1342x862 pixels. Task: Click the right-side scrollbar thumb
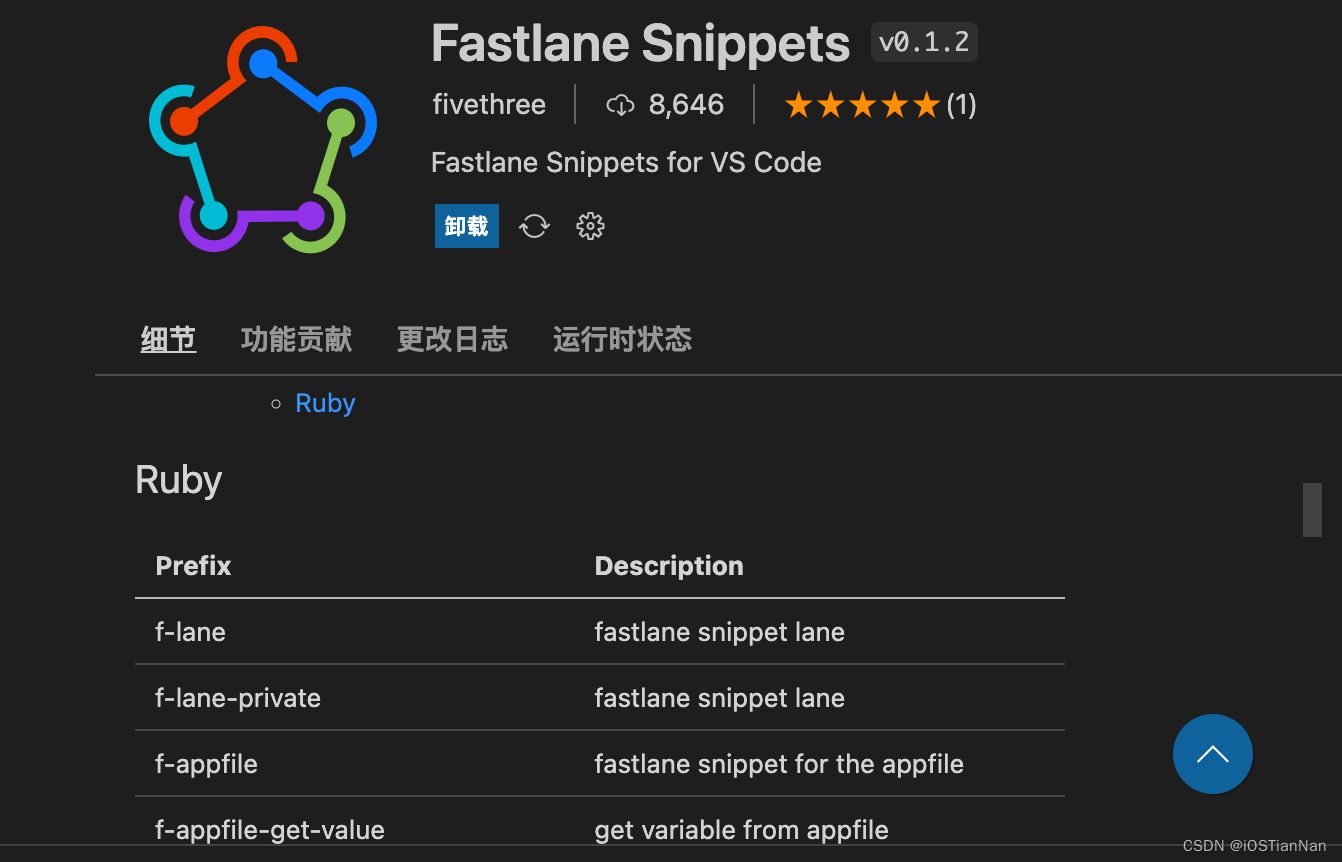pyautogui.click(x=1314, y=510)
